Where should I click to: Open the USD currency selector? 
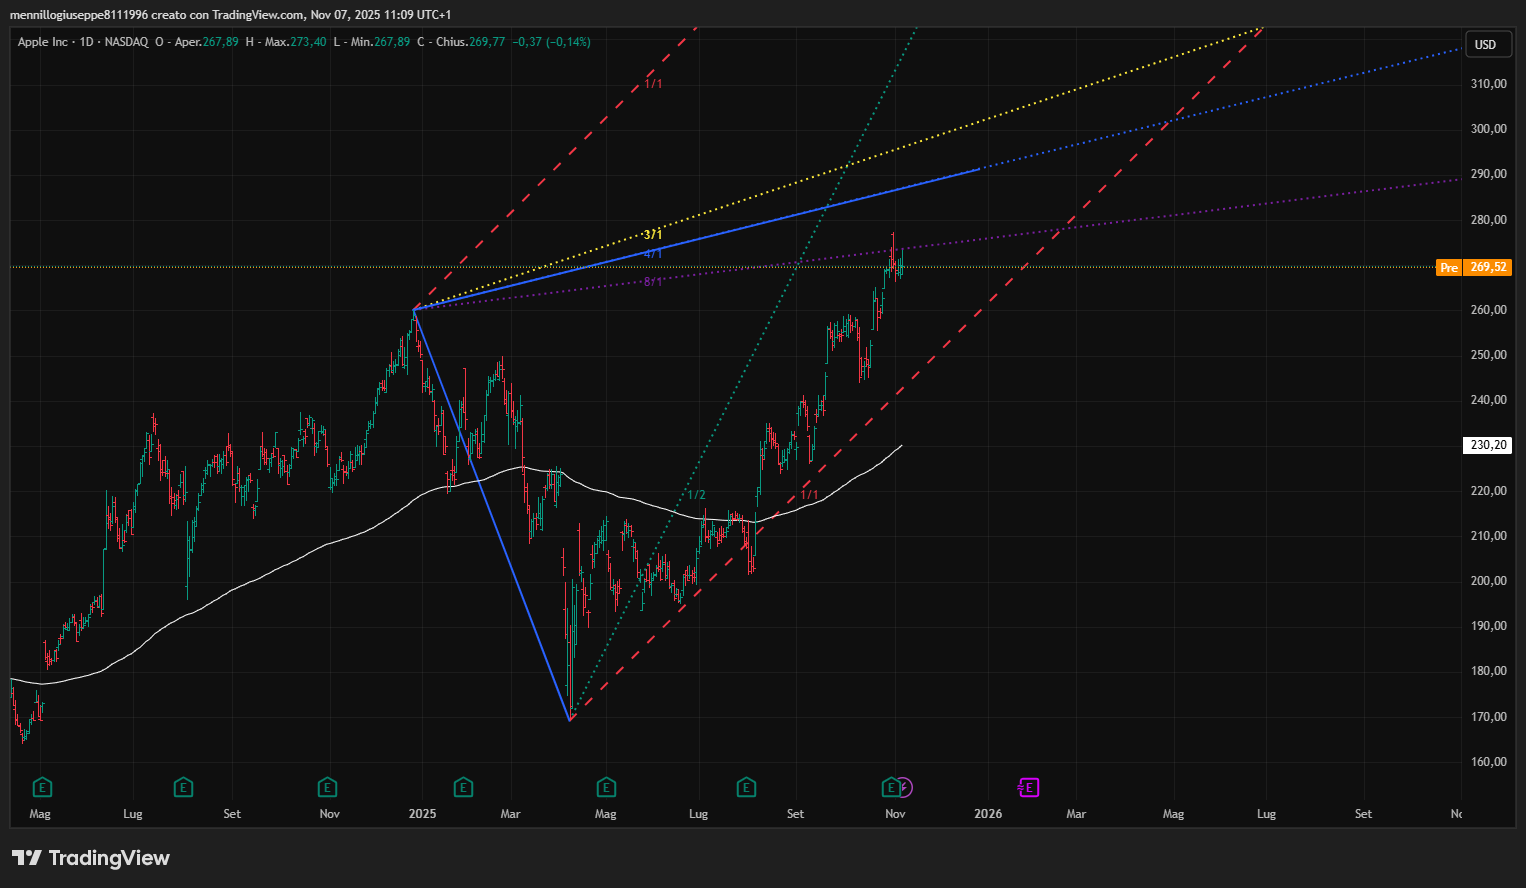(x=1486, y=44)
